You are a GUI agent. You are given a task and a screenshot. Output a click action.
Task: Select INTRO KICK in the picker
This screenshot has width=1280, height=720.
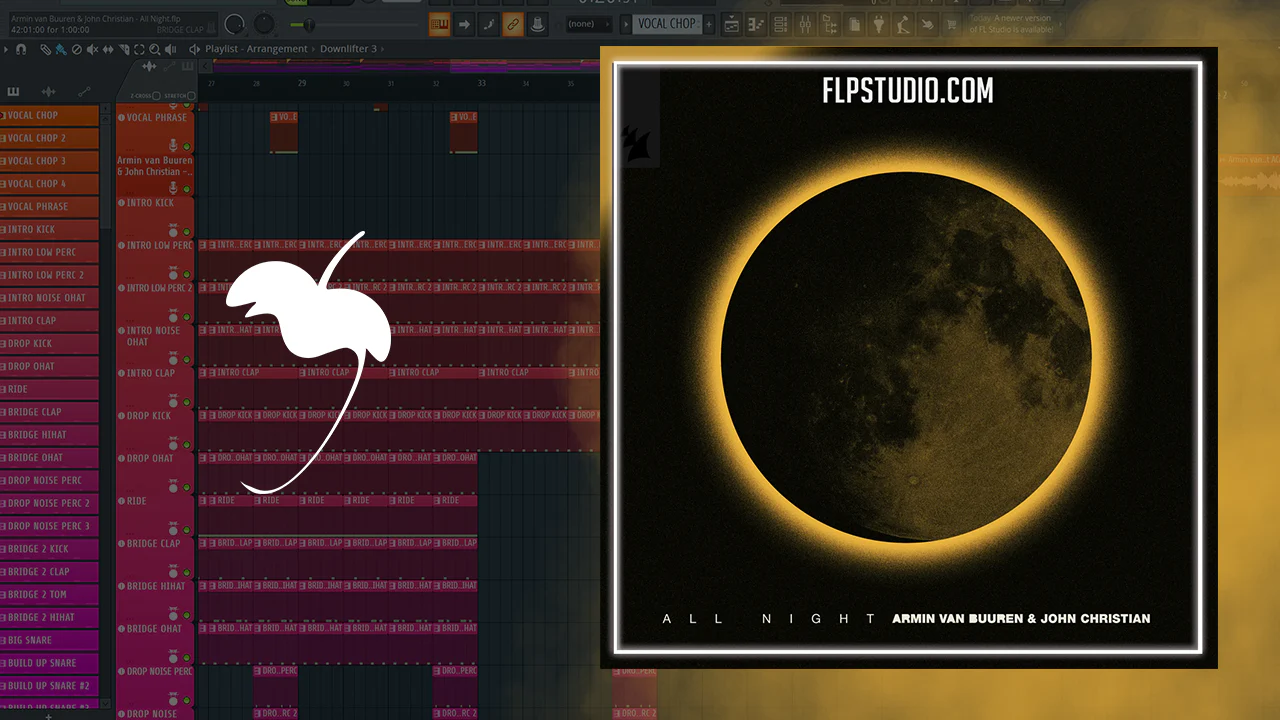[x=49, y=229]
